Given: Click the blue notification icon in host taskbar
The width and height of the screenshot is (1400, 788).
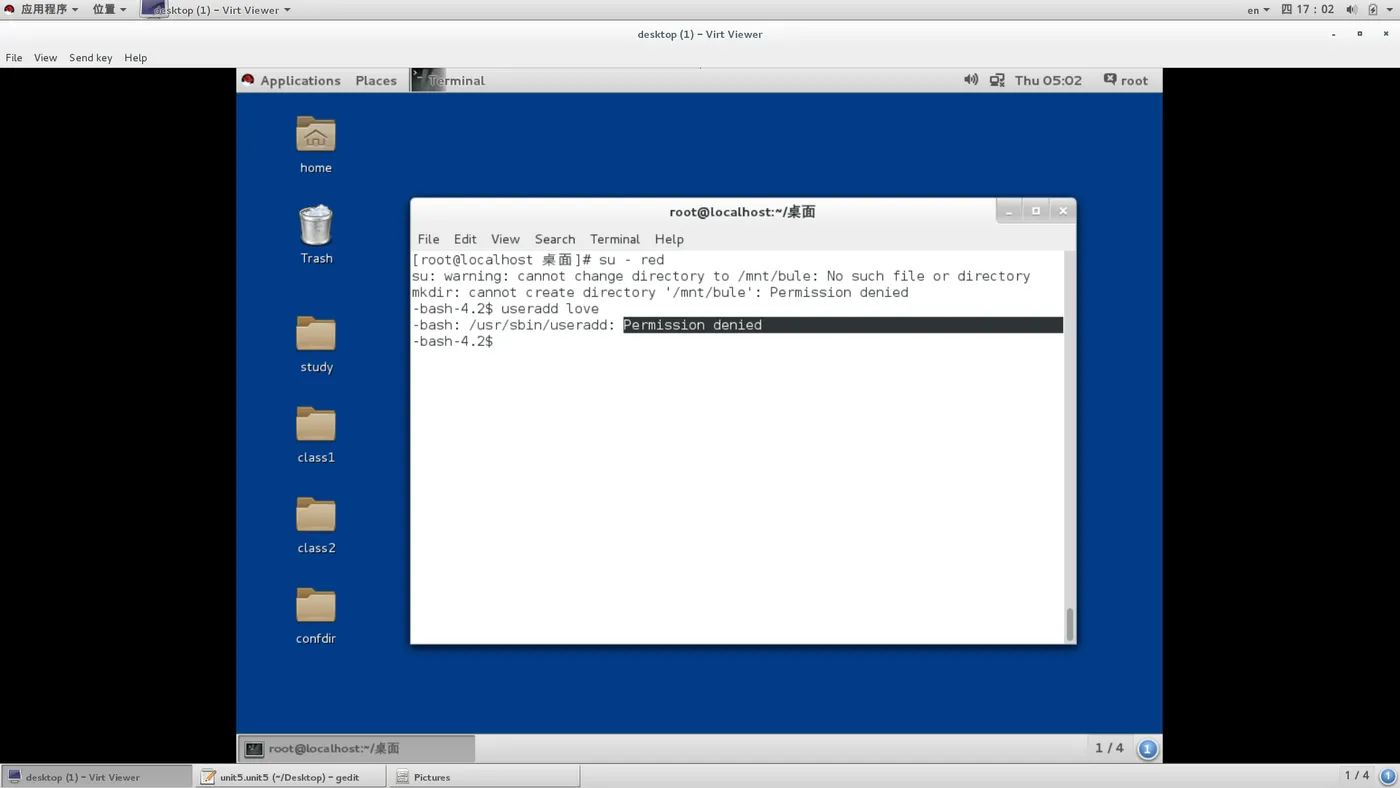Looking at the screenshot, I should click(1387, 776).
